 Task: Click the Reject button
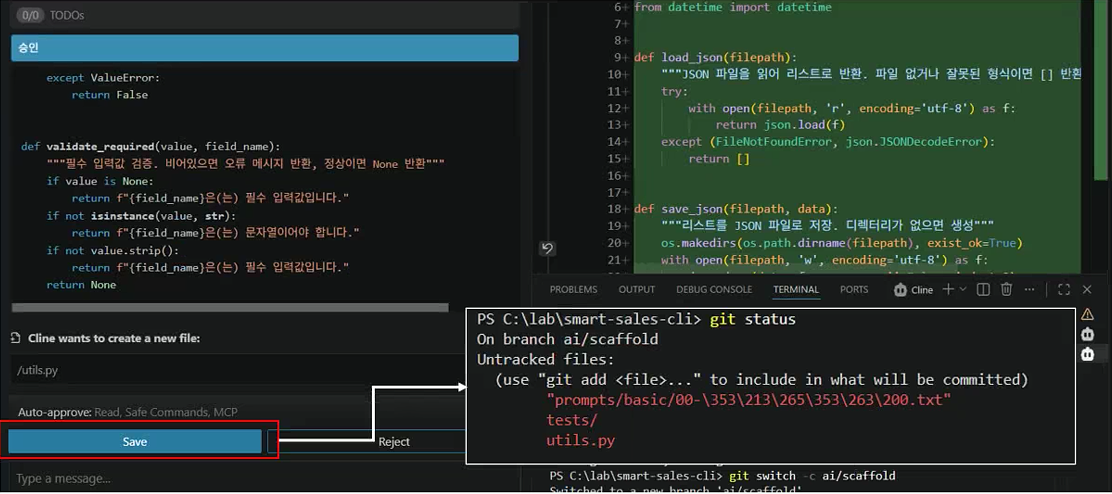367,442
